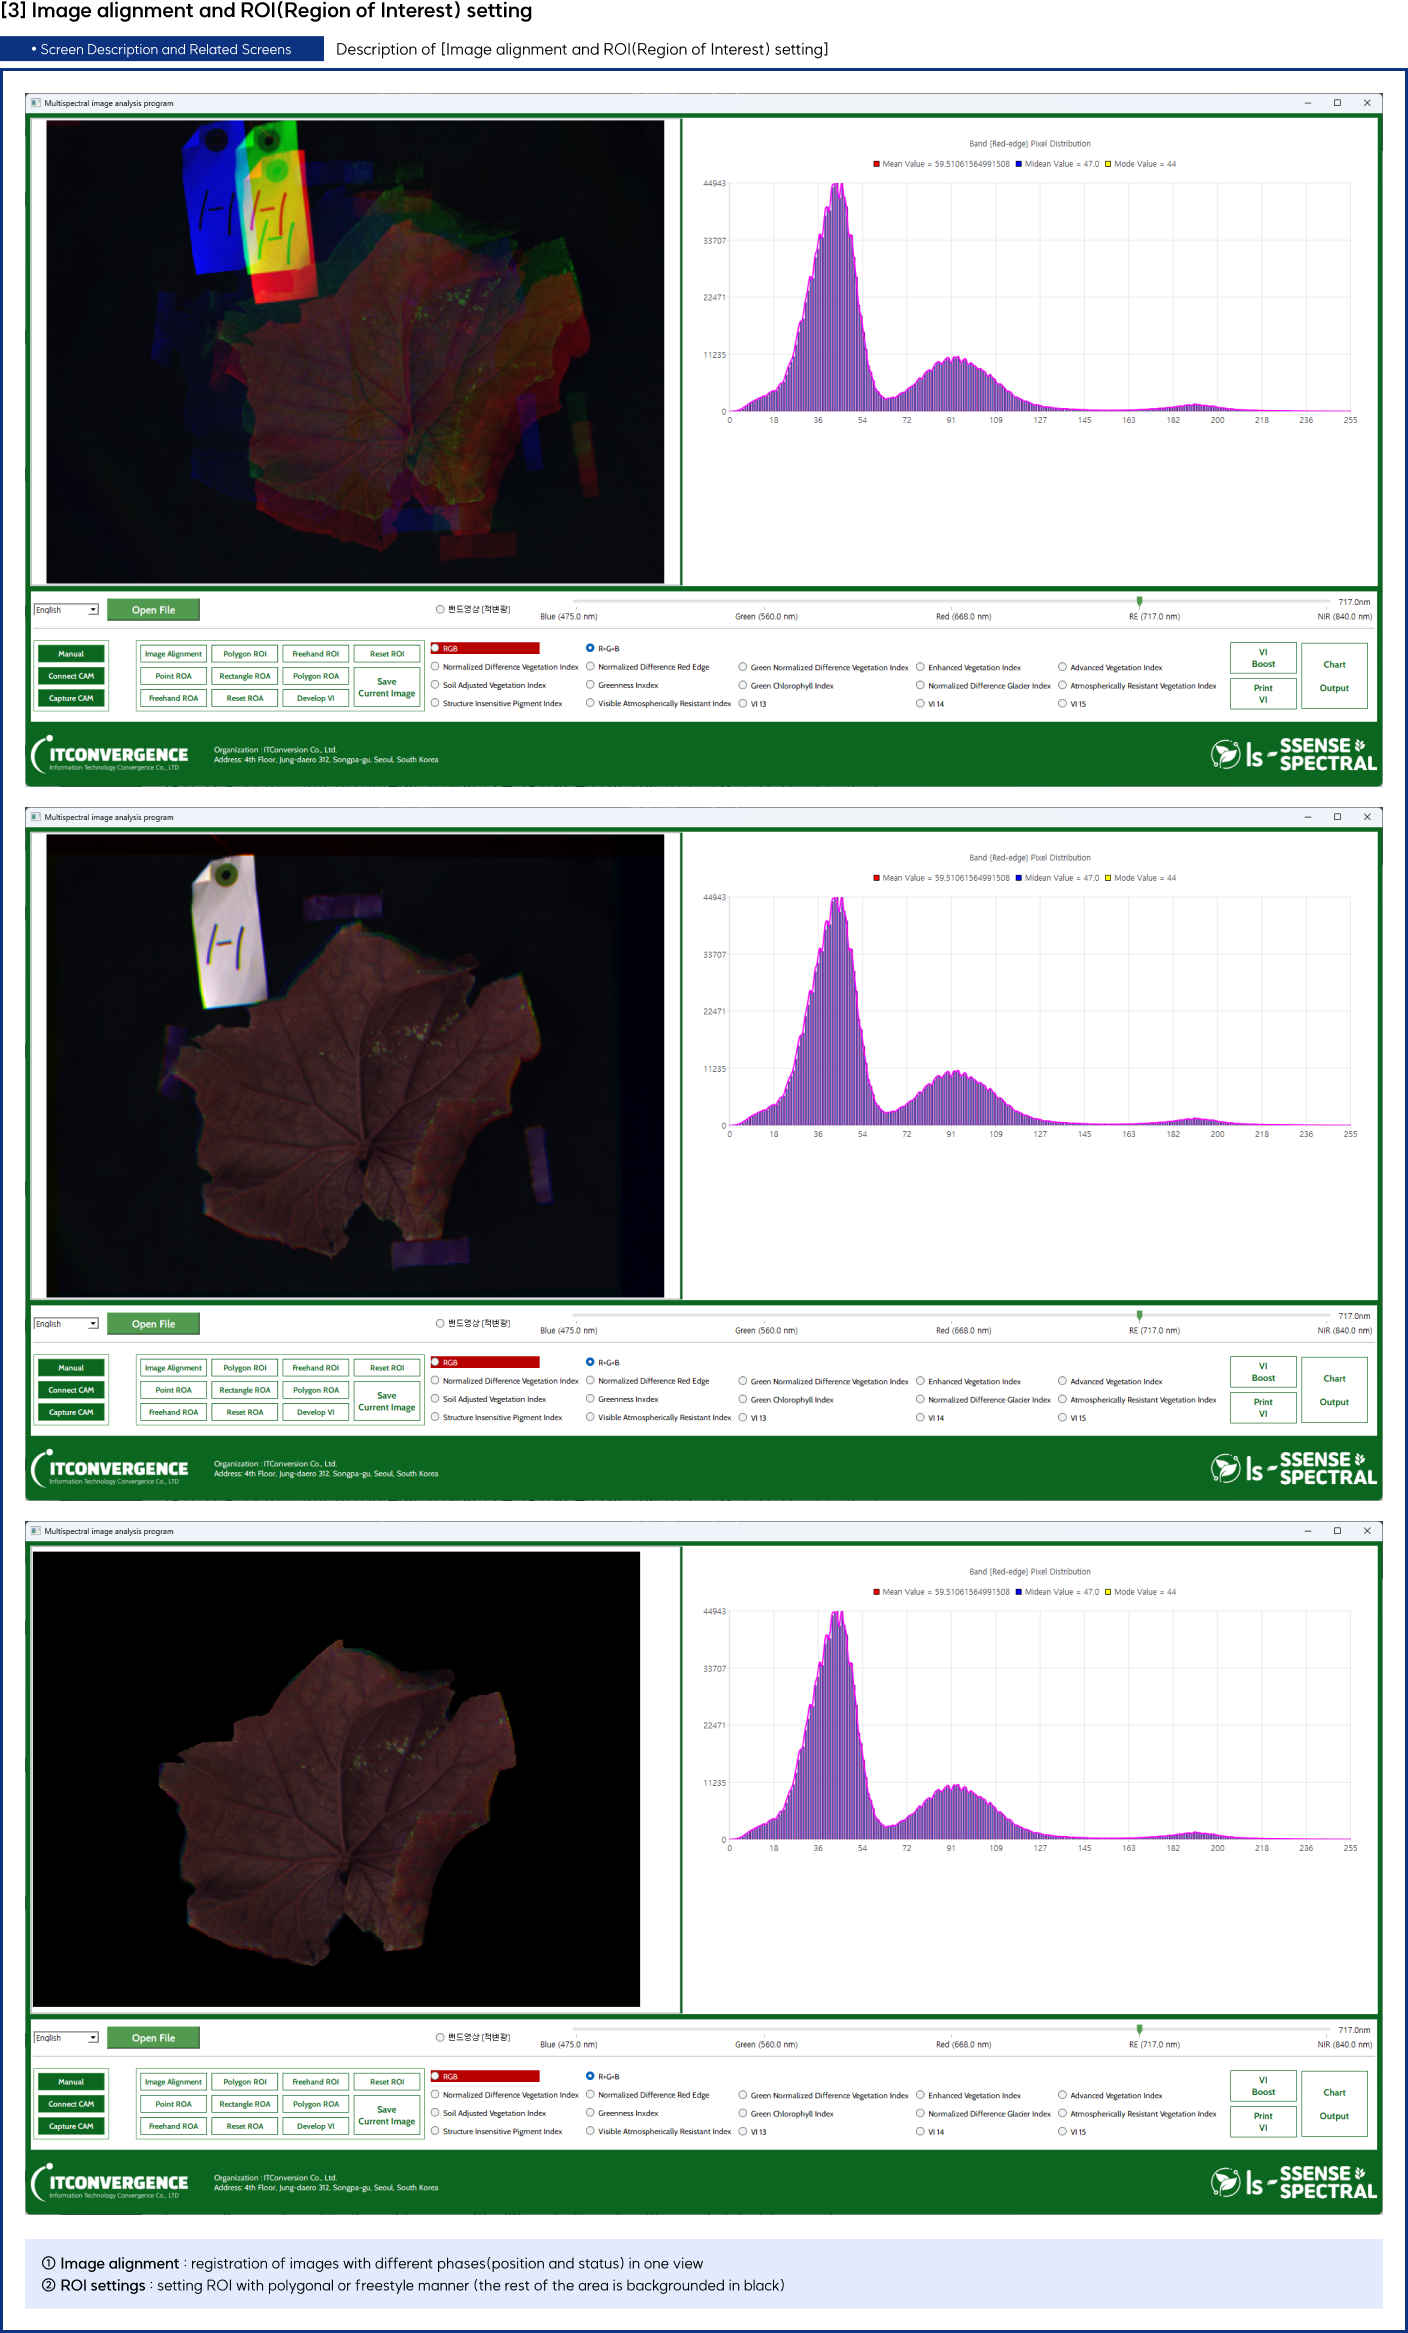
Task: Select the RGB radio button in the top window
Action: pyautogui.click(x=436, y=648)
